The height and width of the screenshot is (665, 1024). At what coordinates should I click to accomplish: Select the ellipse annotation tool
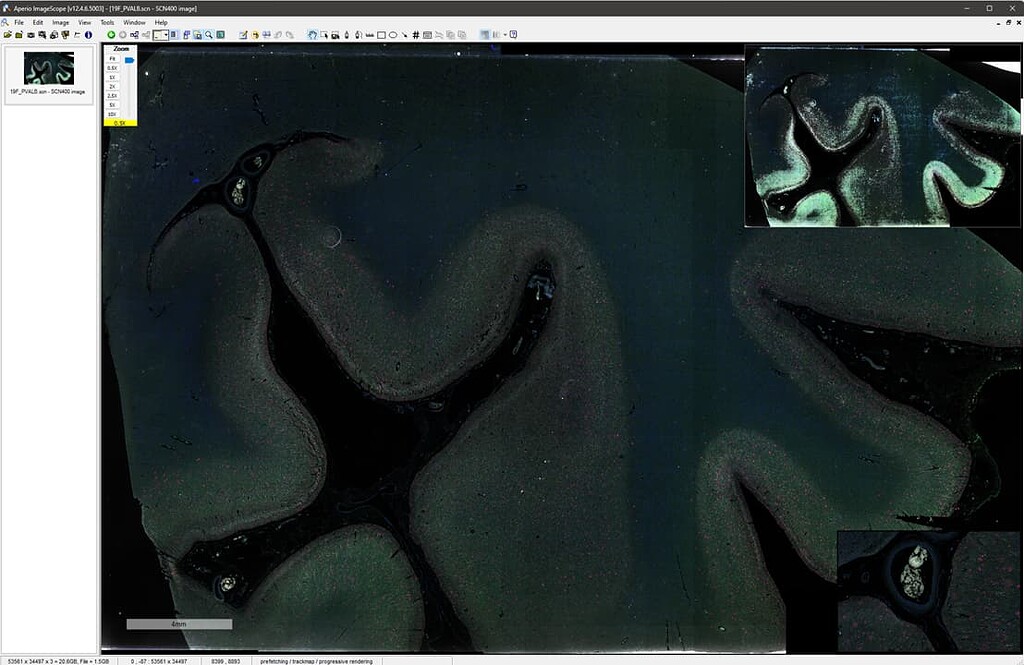392,34
